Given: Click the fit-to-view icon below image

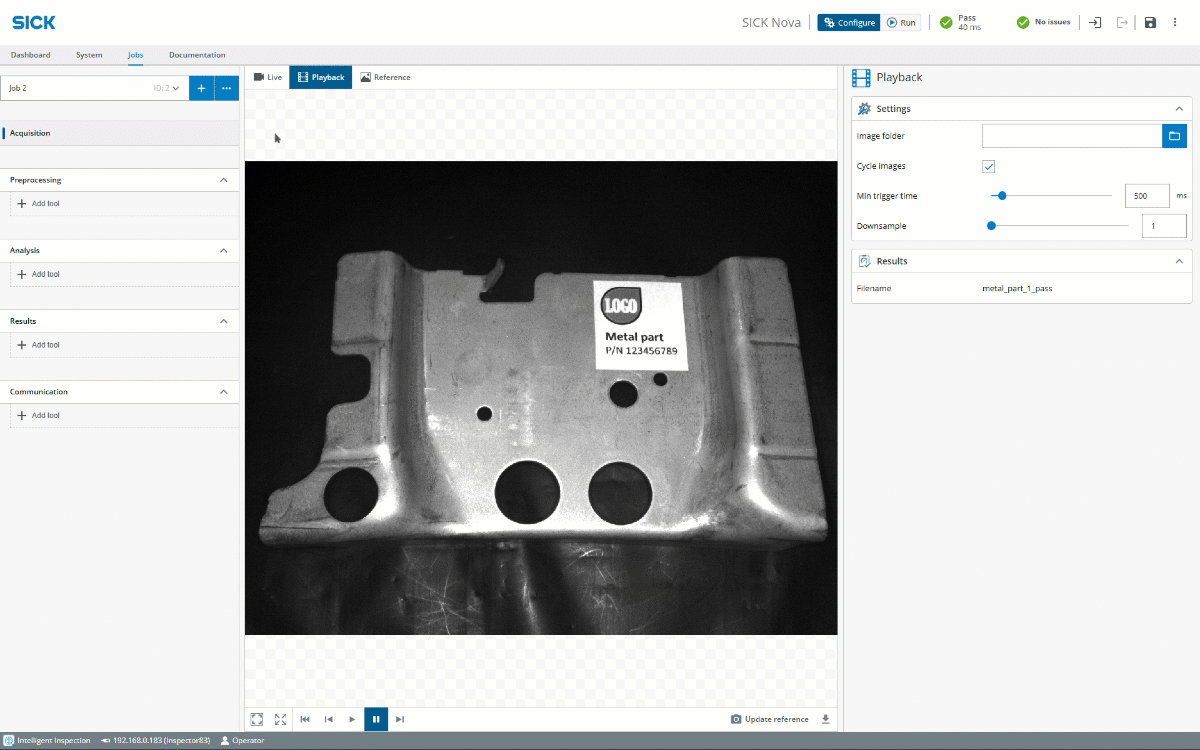Looking at the screenshot, I should pos(257,719).
